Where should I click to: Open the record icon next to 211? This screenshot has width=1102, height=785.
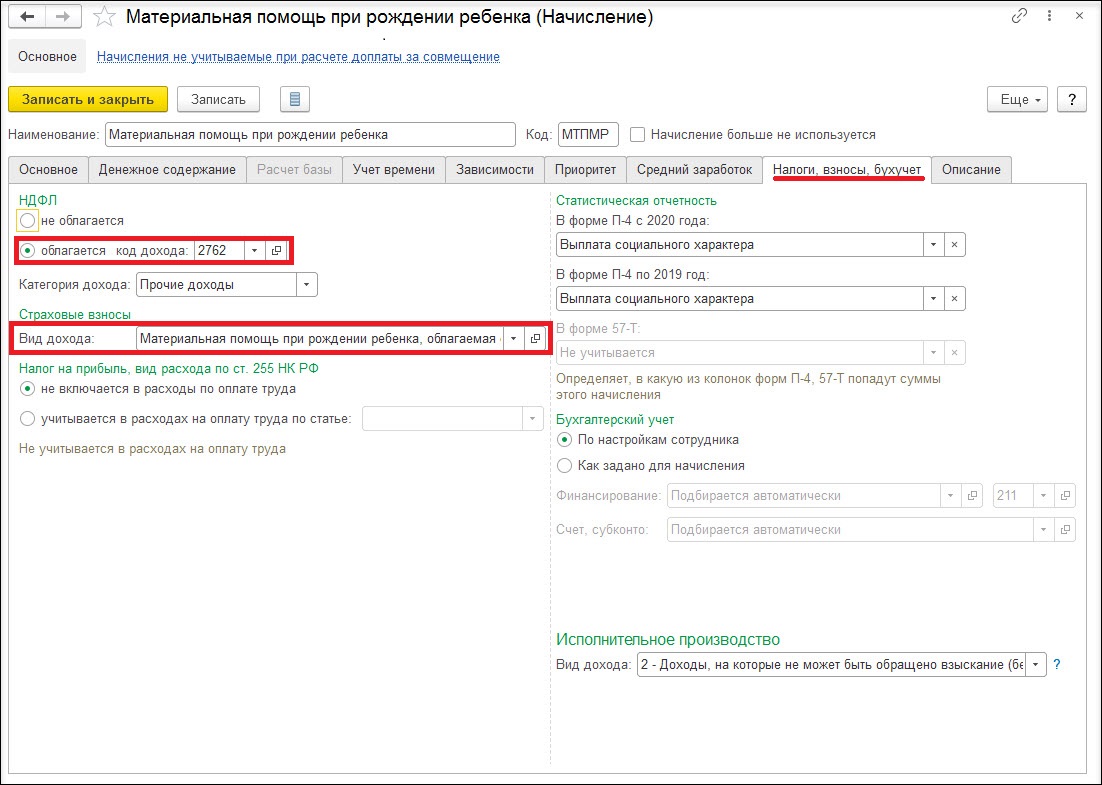(x=1065, y=495)
